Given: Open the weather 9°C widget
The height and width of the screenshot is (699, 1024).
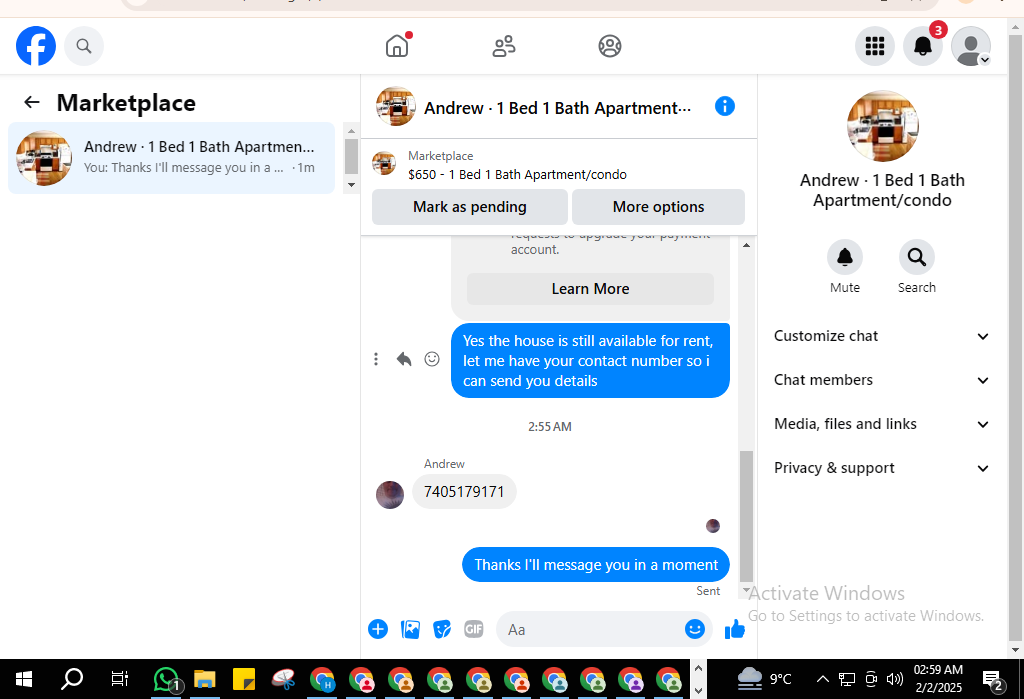Looking at the screenshot, I should click(764, 679).
